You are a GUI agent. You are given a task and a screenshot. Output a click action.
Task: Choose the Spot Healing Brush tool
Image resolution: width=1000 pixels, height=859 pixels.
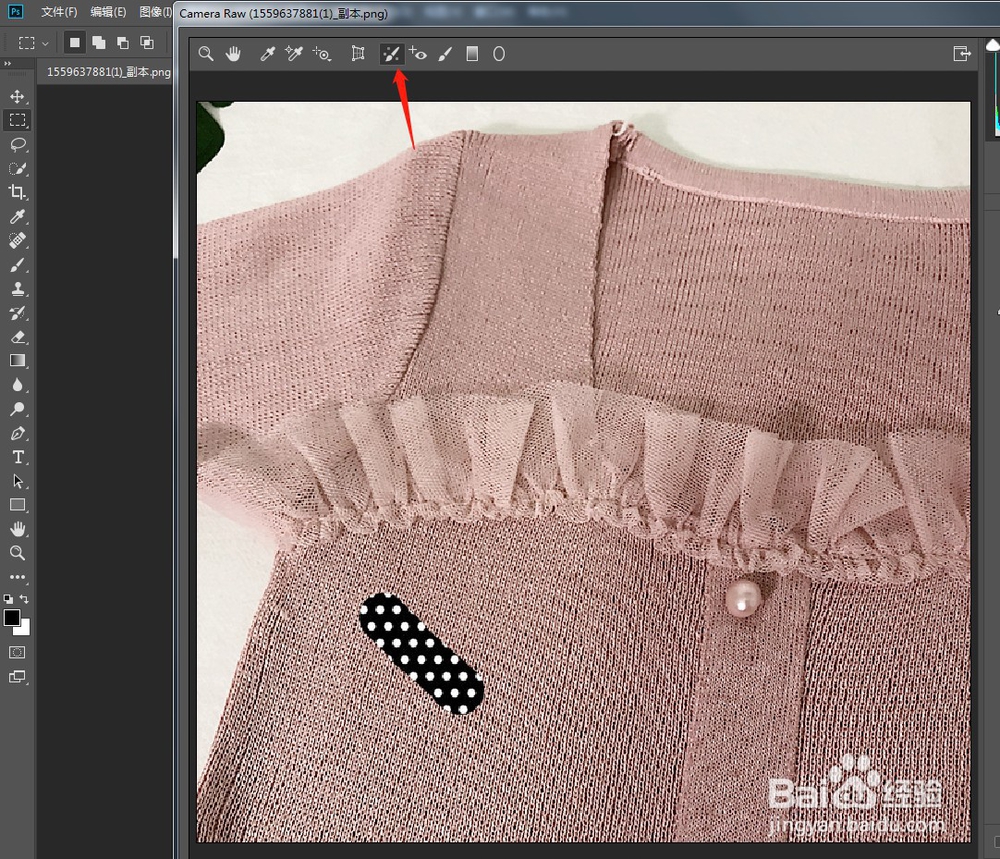point(17,240)
